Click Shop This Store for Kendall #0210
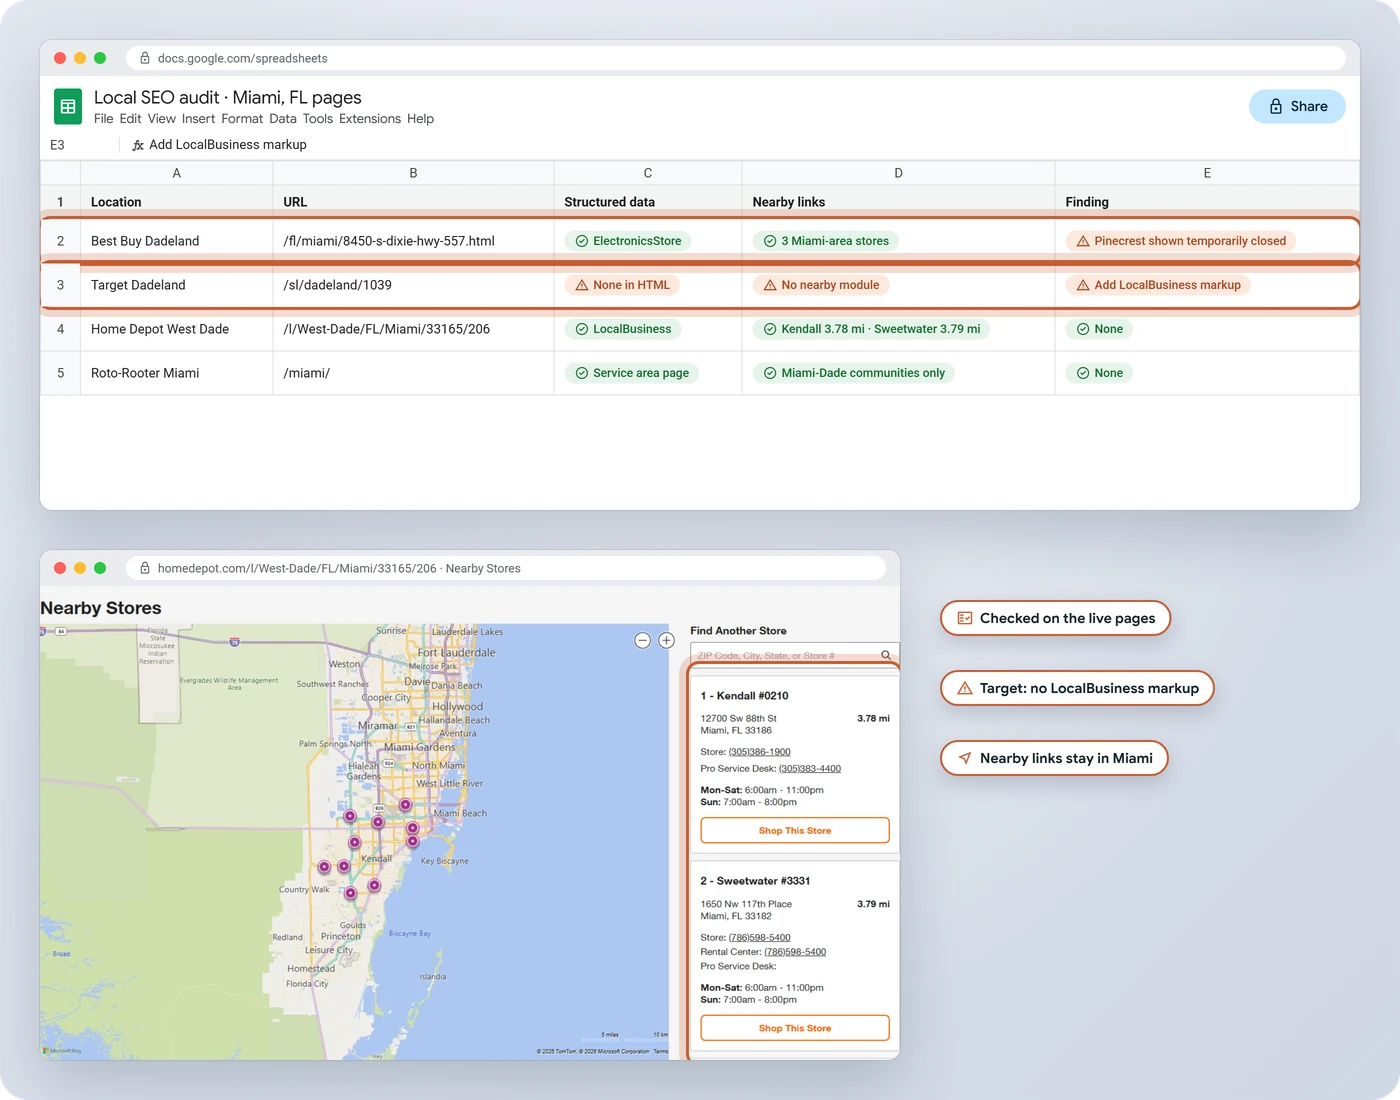The height and width of the screenshot is (1100, 1400). tap(795, 830)
